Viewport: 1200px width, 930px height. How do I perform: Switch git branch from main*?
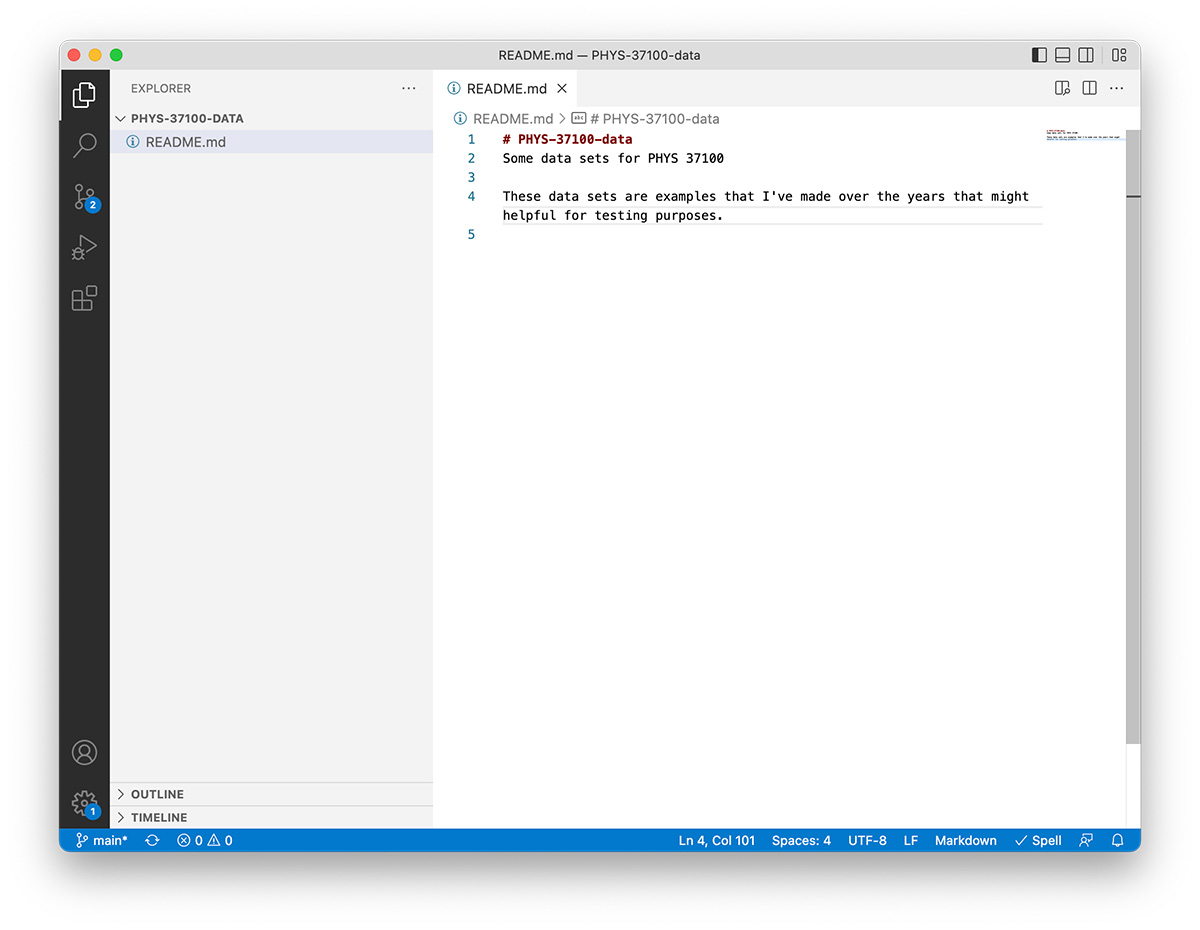click(x=102, y=840)
